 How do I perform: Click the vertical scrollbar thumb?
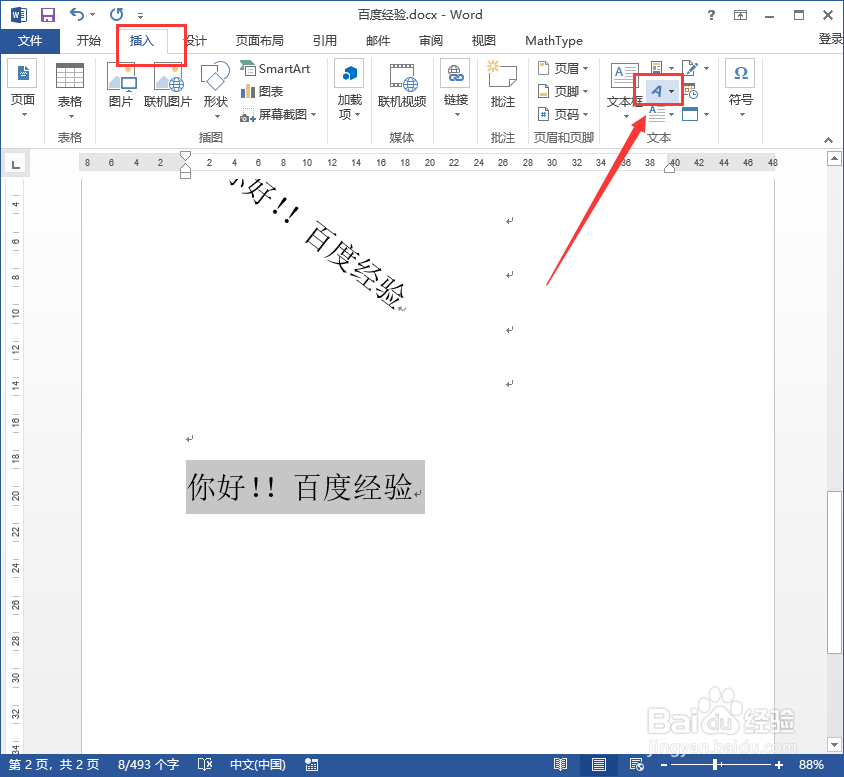coord(834,573)
